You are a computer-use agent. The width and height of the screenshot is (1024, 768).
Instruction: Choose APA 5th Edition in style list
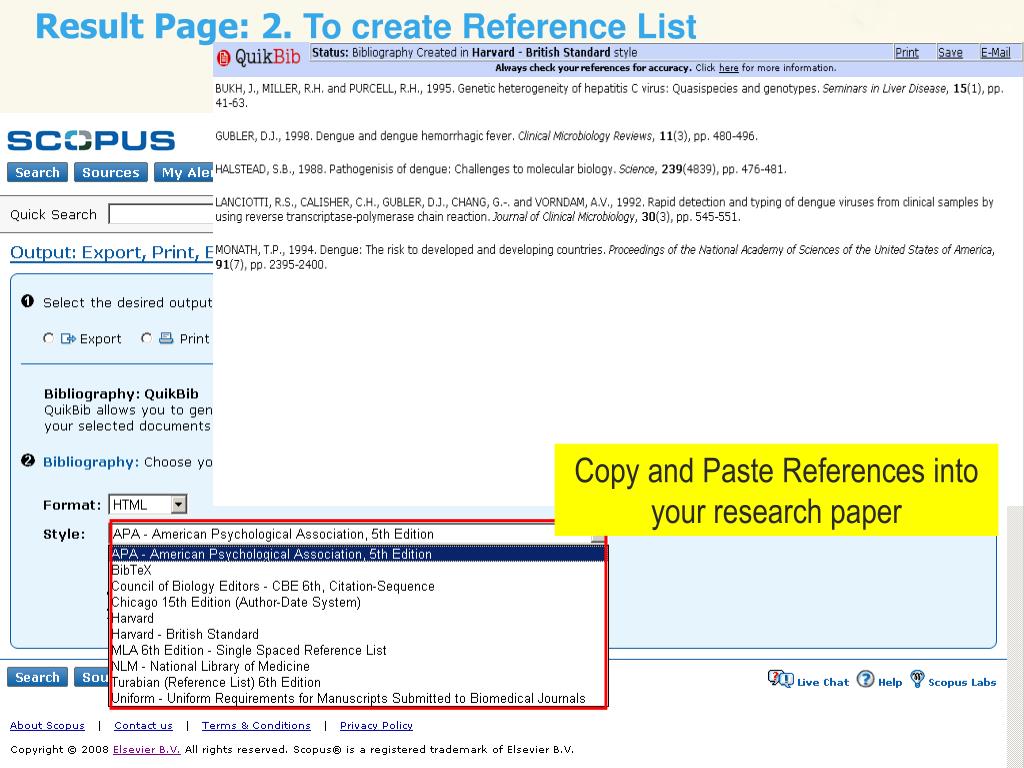point(357,554)
